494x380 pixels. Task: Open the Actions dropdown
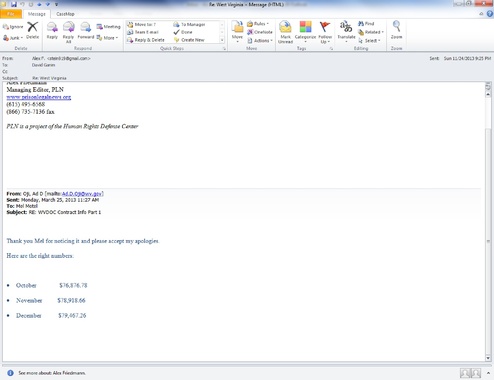(260, 40)
